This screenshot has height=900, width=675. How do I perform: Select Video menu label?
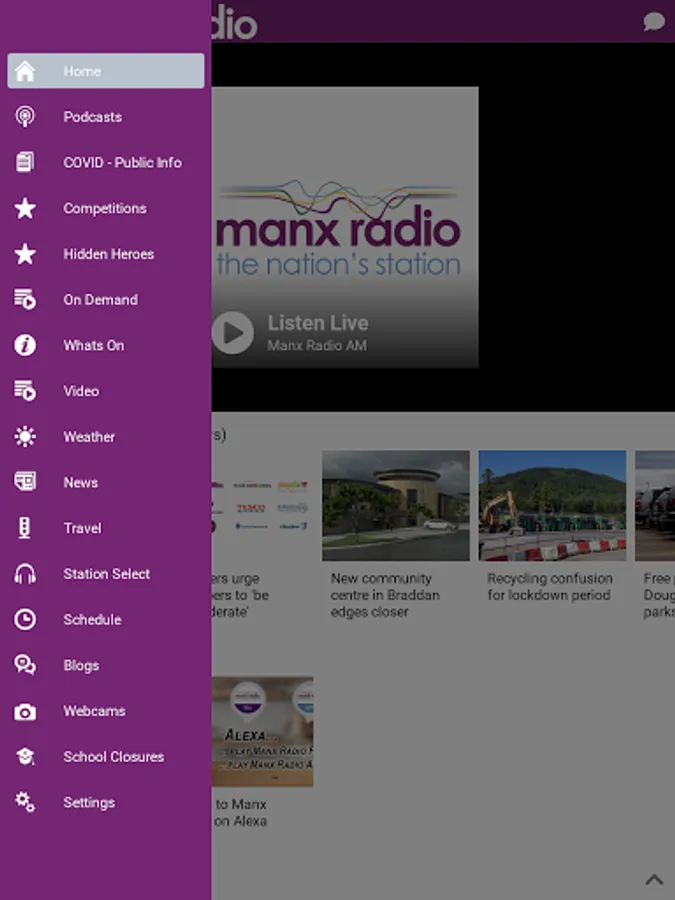81,391
